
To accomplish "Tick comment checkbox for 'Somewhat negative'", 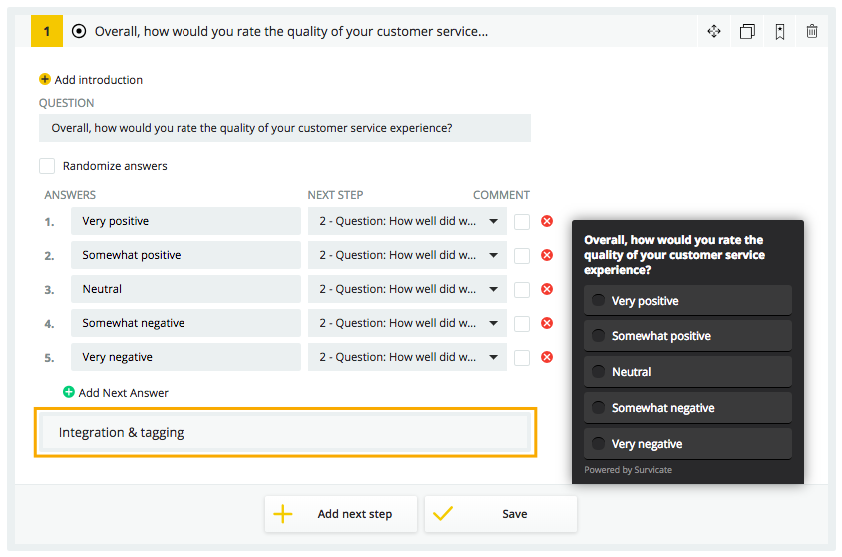I will pyautogui.click(x=522, y=323).
